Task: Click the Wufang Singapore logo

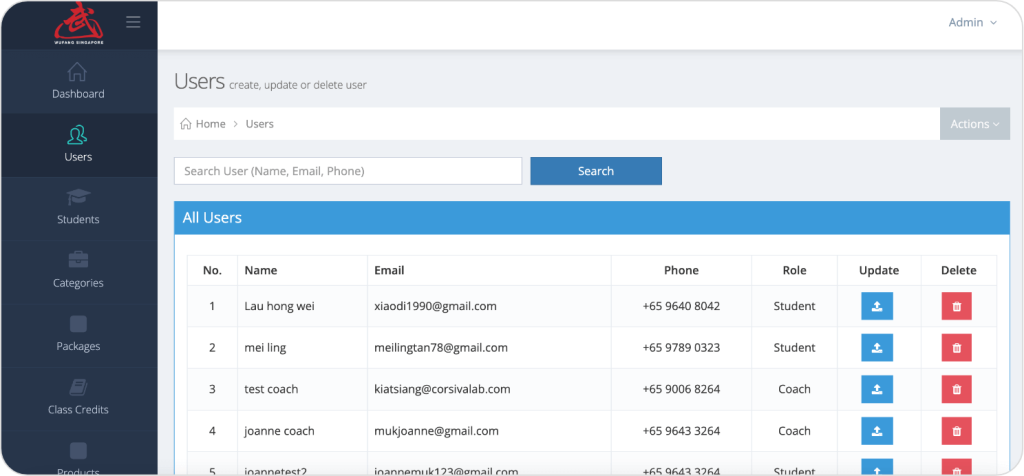Action: click(x=78, y=24)
